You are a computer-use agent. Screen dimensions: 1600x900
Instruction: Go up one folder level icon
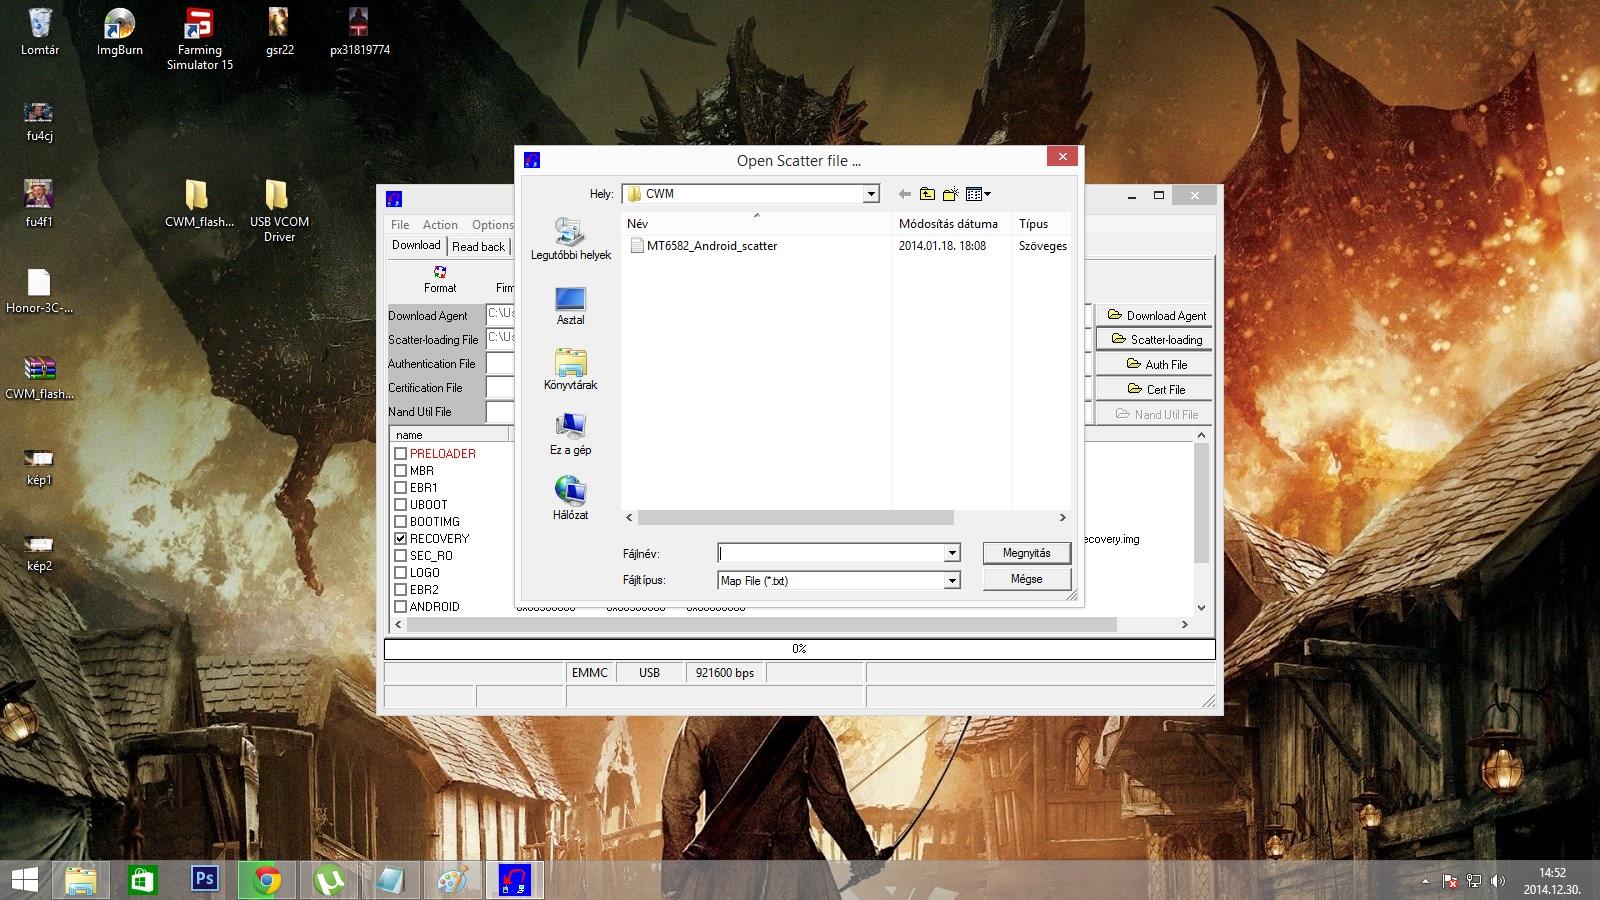[927, 194]
